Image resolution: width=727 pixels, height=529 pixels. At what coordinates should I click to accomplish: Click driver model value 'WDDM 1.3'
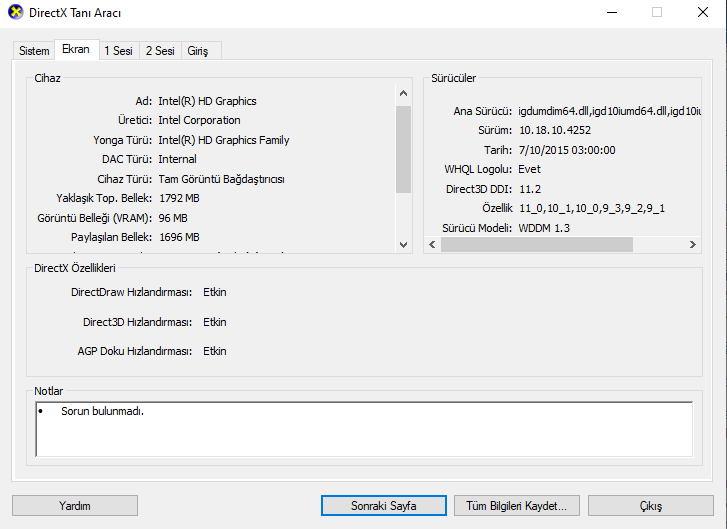click(x=544, y=228)
